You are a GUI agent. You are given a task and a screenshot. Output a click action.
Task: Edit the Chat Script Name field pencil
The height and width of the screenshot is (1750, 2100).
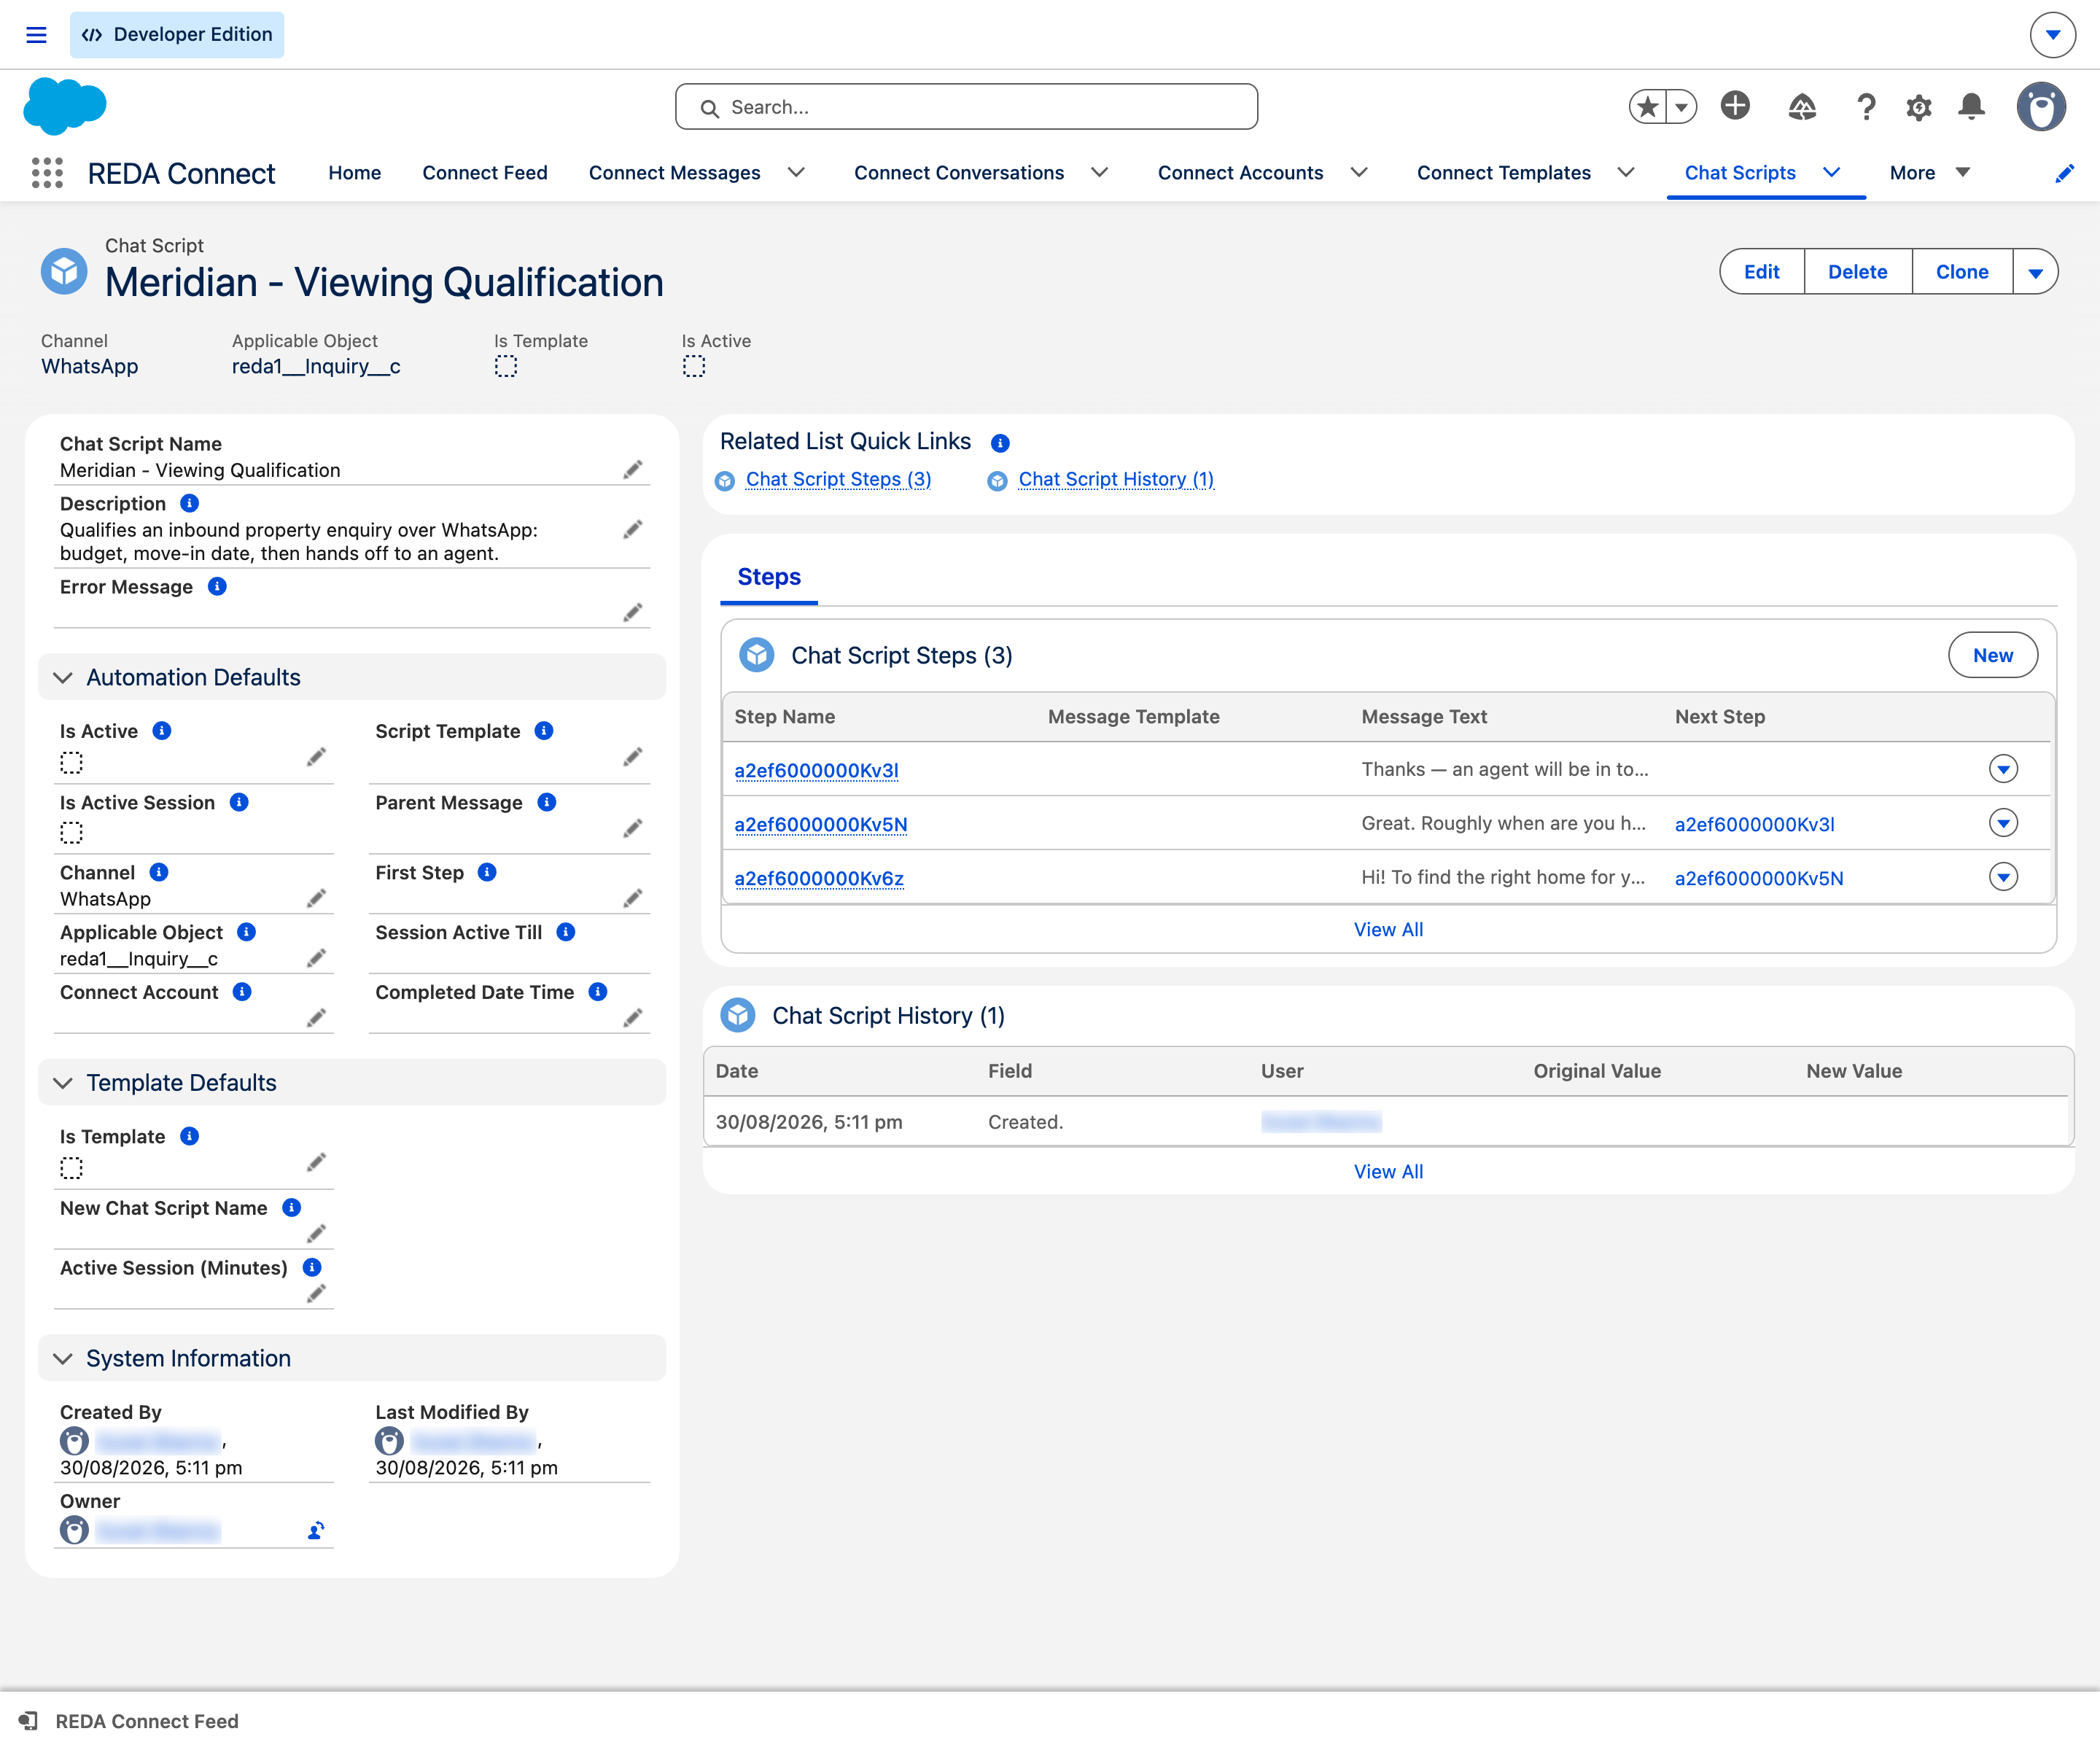(x=632, y=470)
